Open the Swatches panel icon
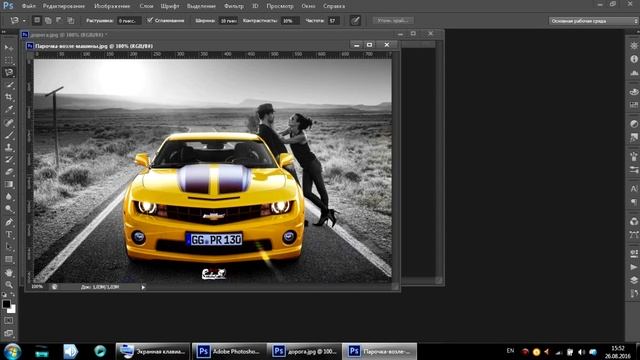The width and height of the screenshot is (640, 360). [634, 105]
